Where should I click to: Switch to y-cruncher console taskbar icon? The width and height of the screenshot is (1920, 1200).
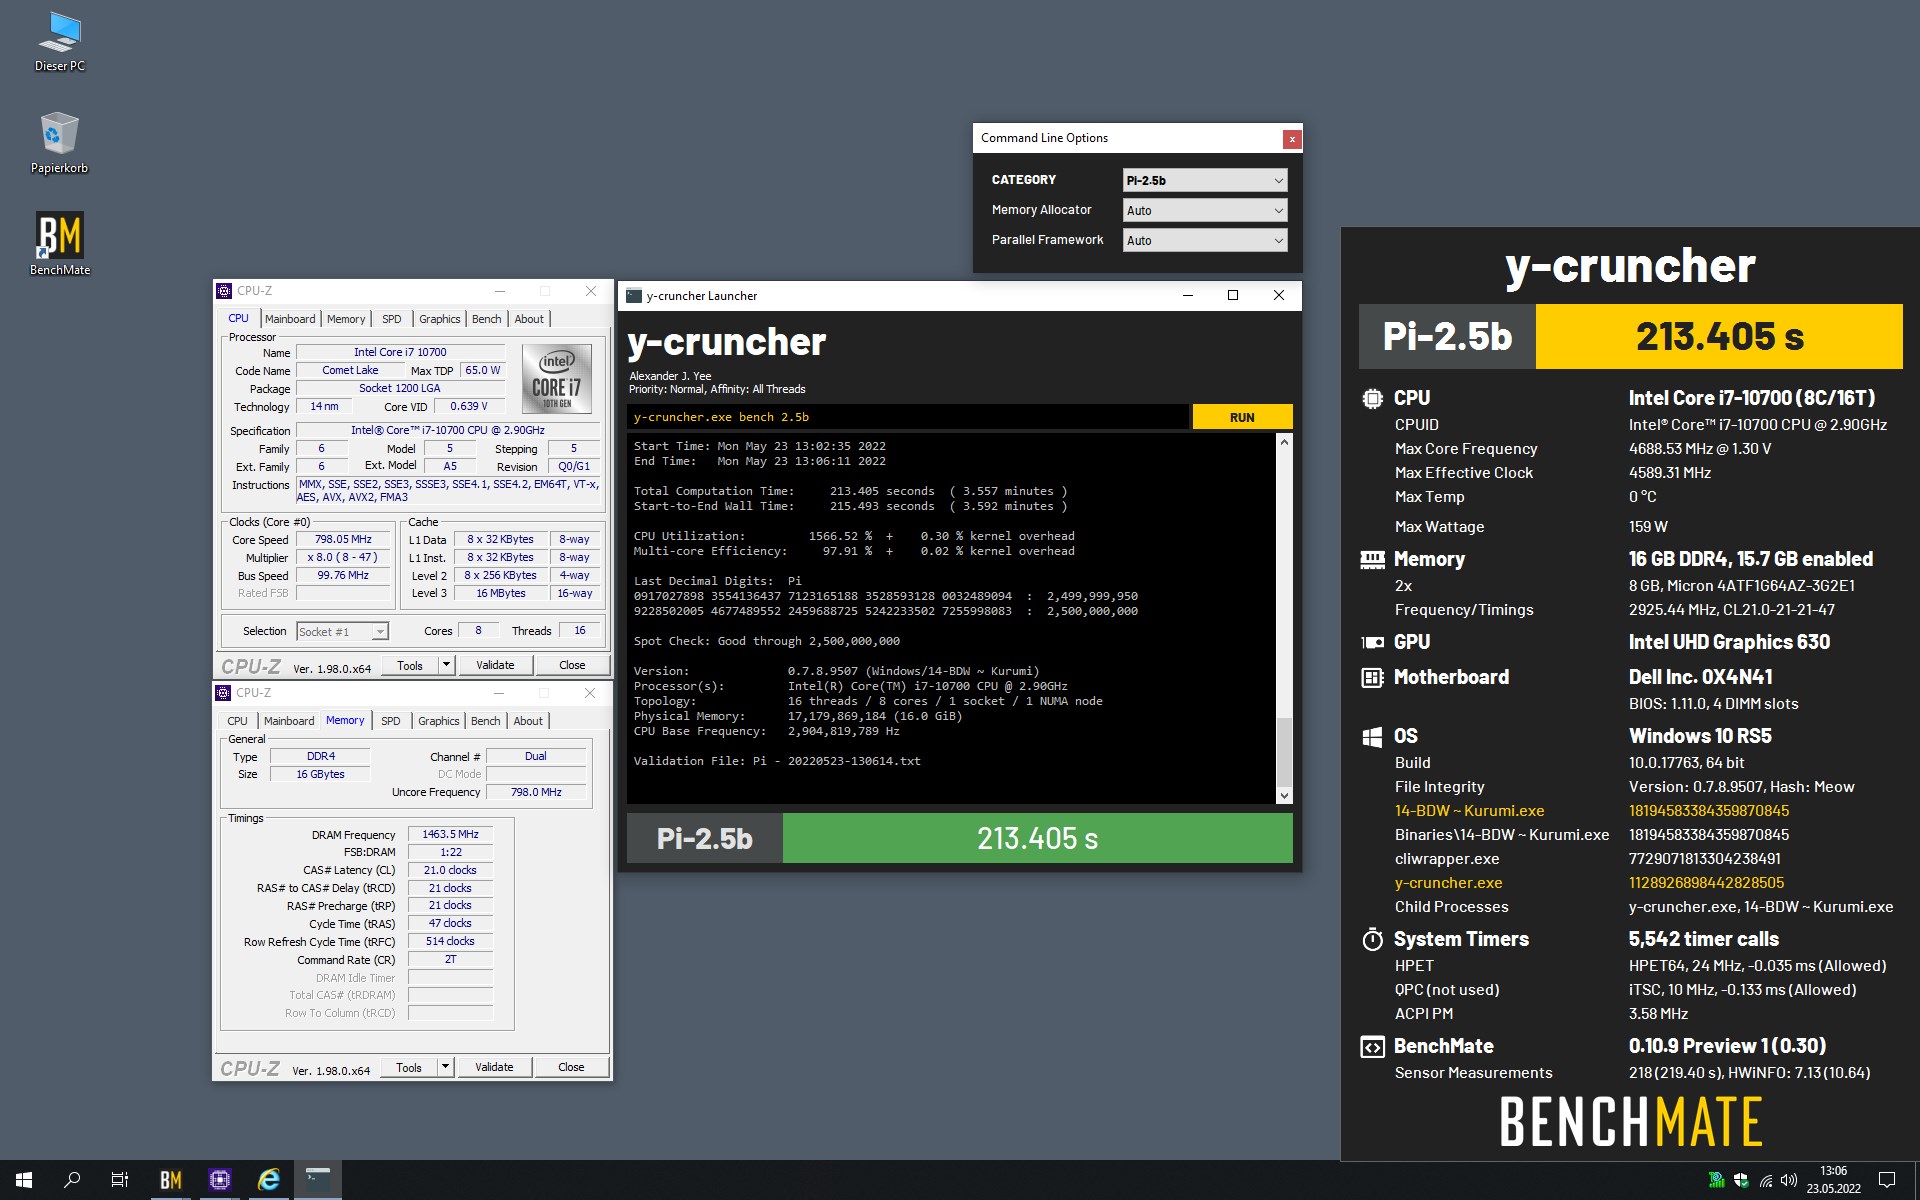click(318, 1180)
